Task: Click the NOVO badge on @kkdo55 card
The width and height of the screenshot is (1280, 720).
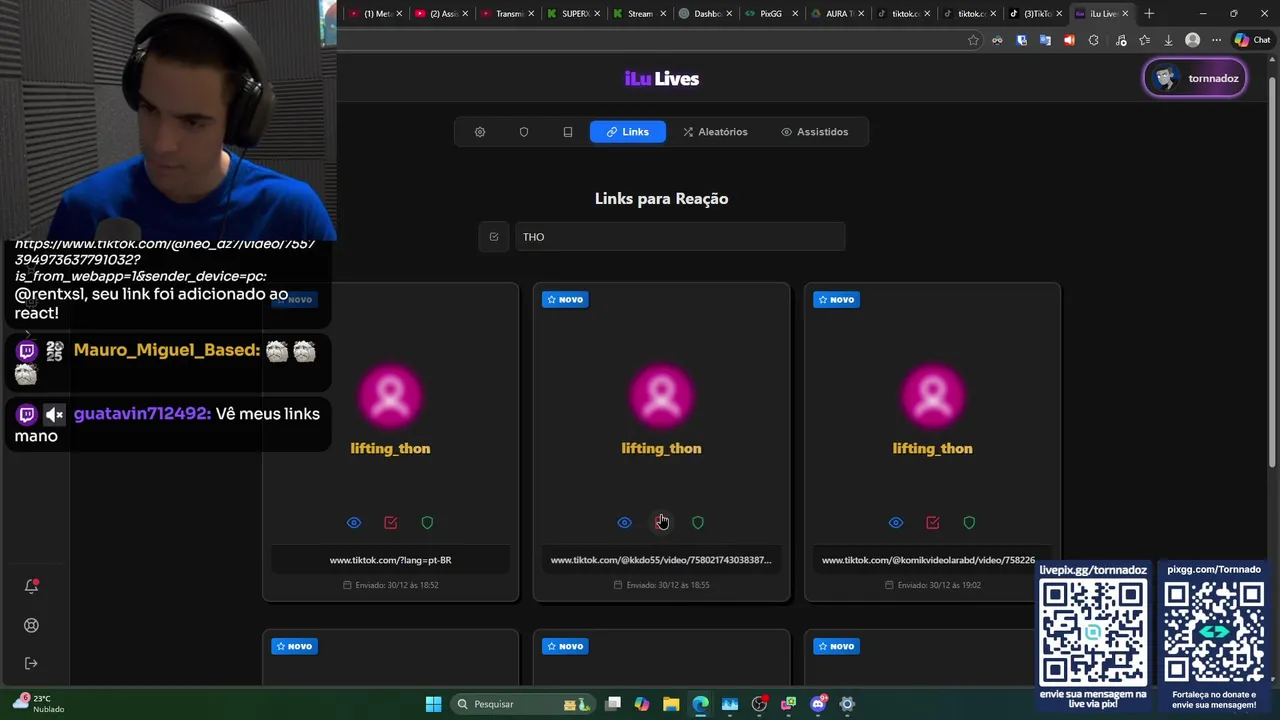Action: pos(565,299)
